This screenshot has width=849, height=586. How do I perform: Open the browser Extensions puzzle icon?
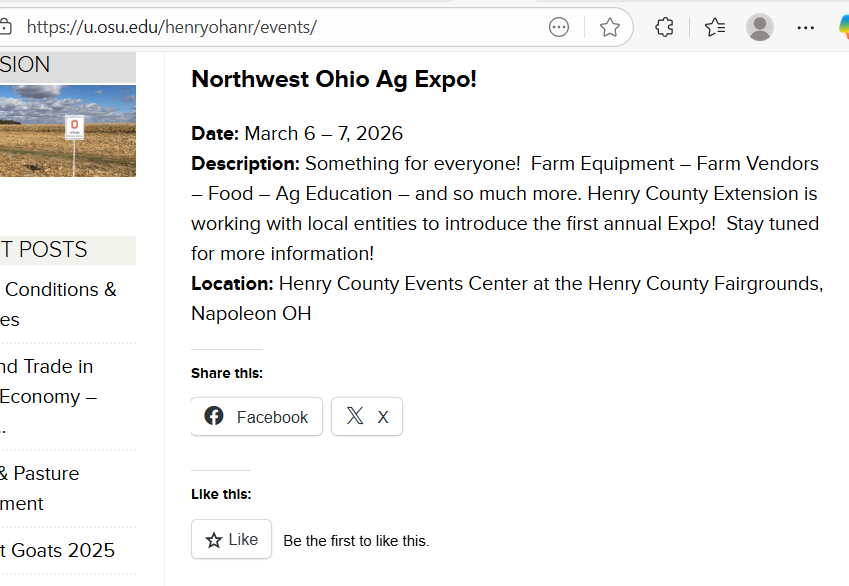(x=664, y=27)
